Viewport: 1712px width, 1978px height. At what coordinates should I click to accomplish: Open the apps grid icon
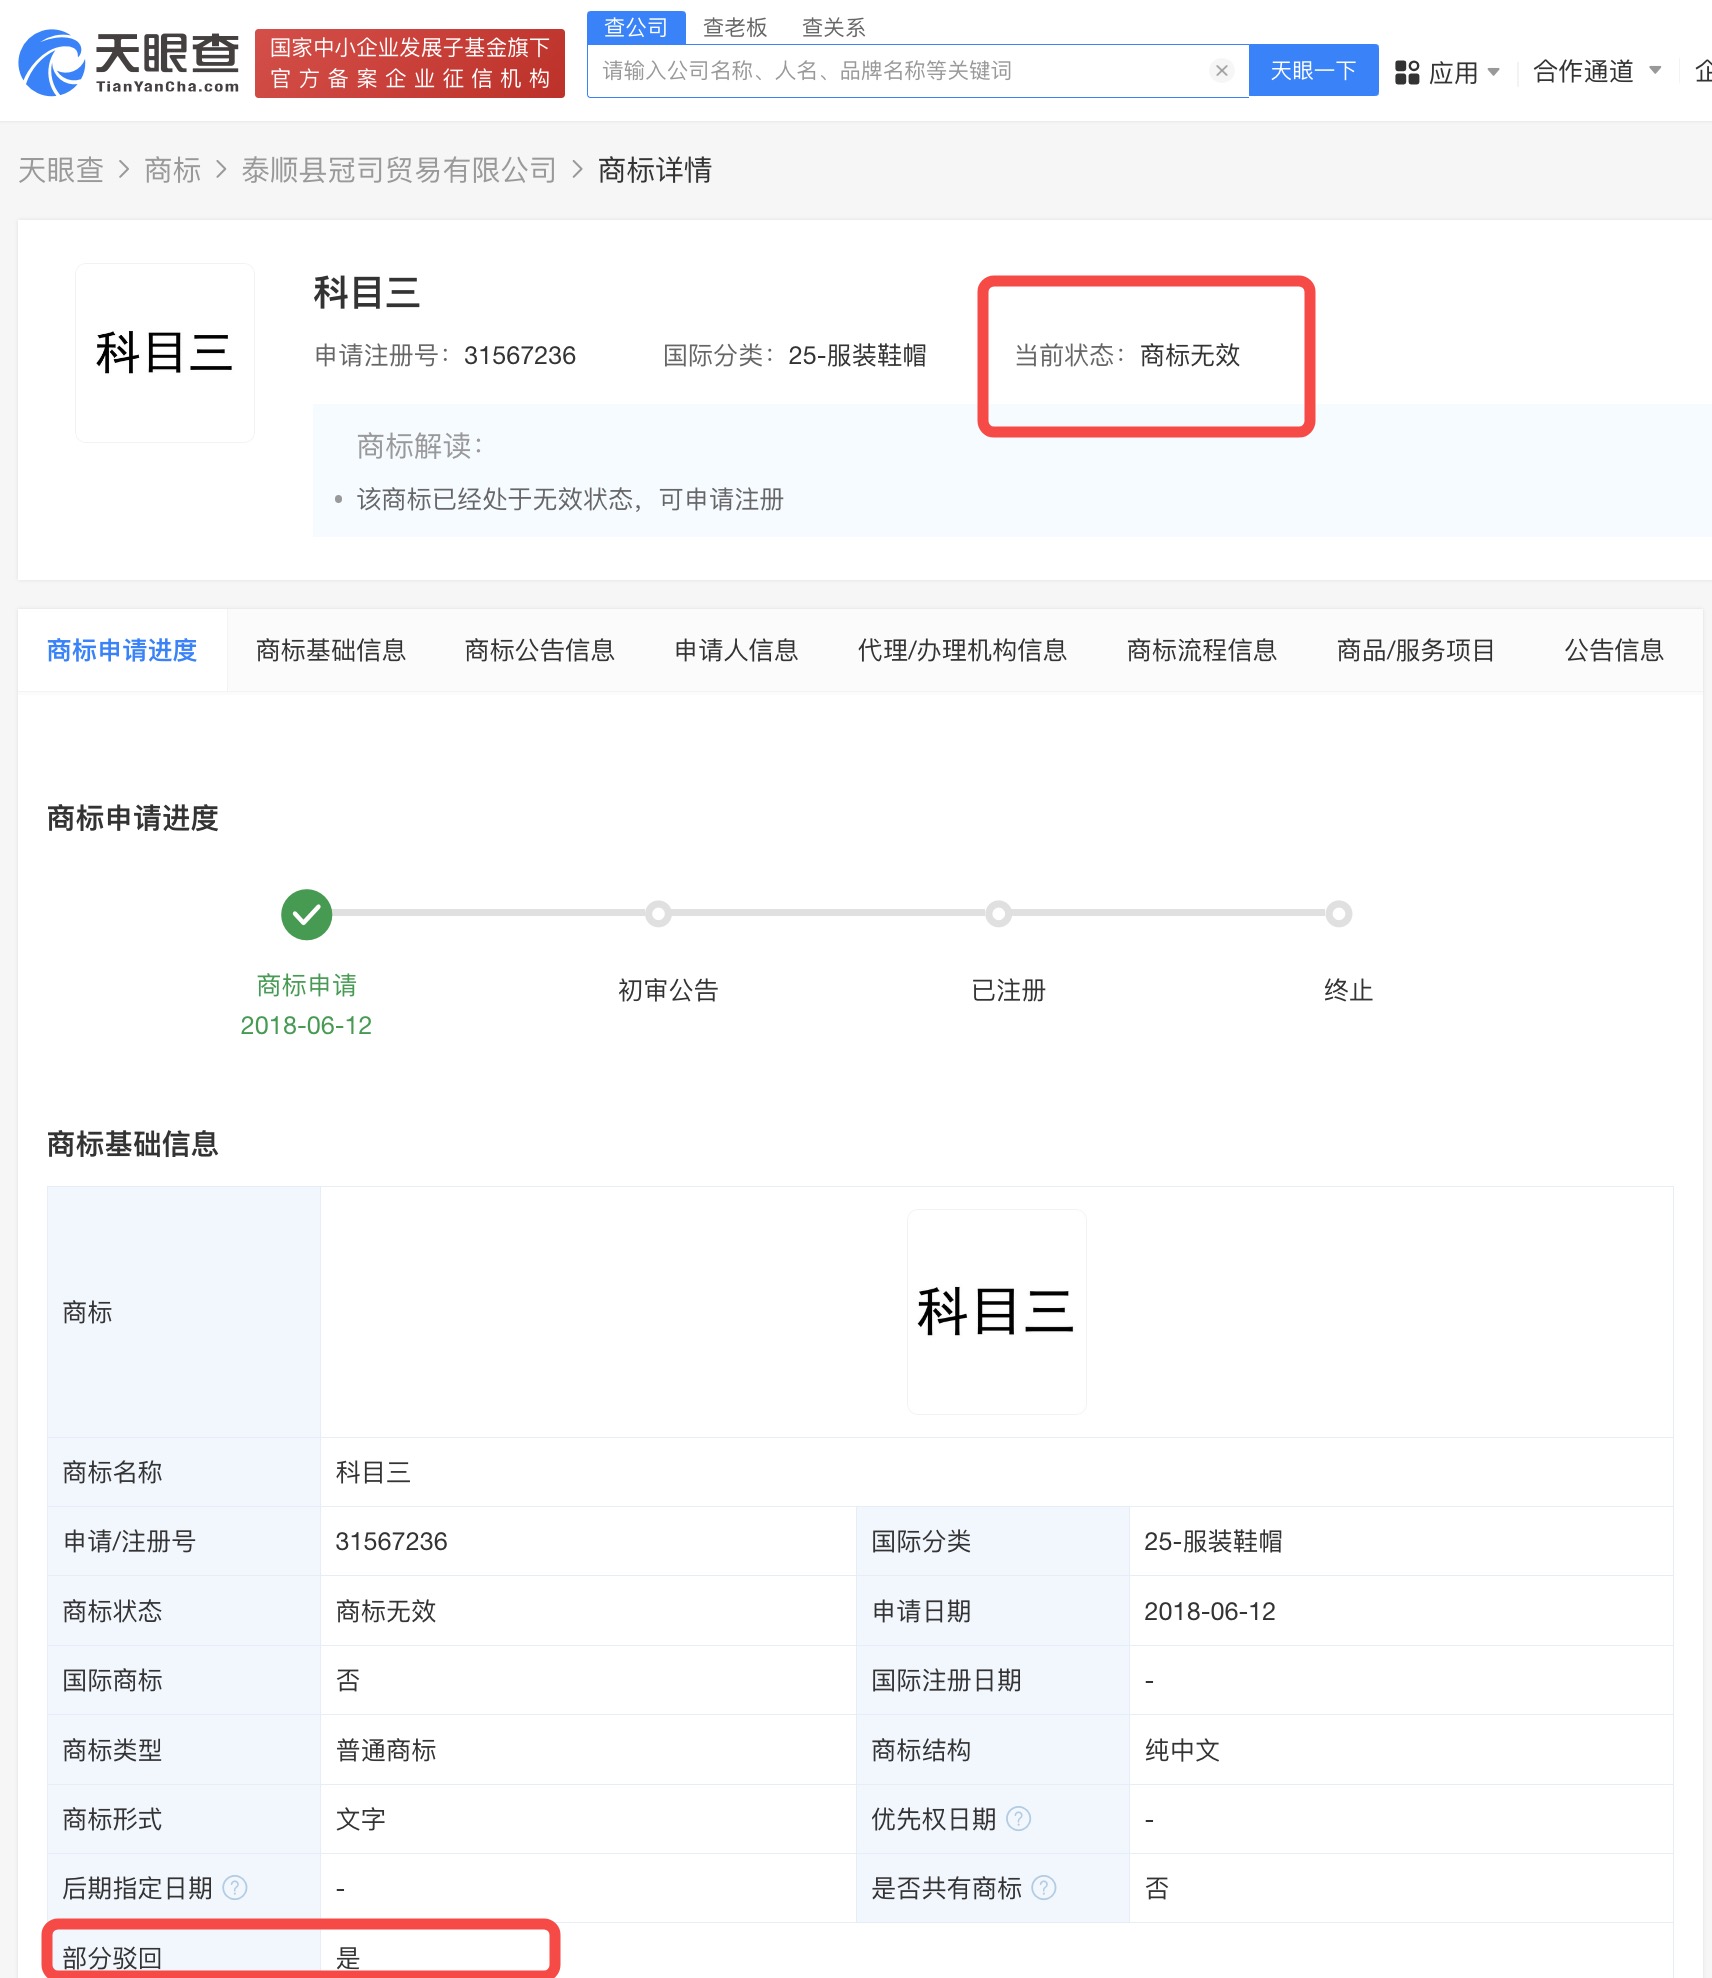[x=1407, y=72]
